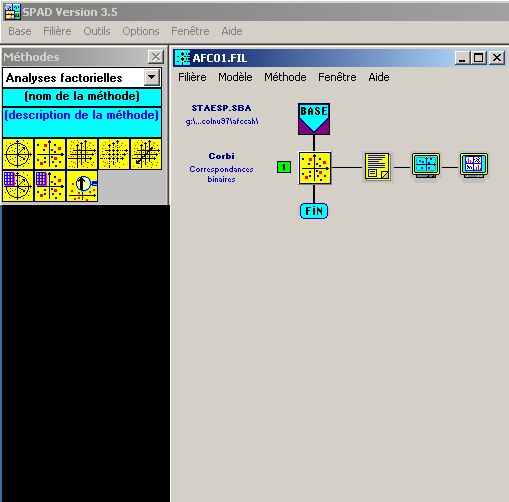Click the FIN end node
Viewport: 509px width, 502px height.
pyautogui.click(x=314, y=211)
